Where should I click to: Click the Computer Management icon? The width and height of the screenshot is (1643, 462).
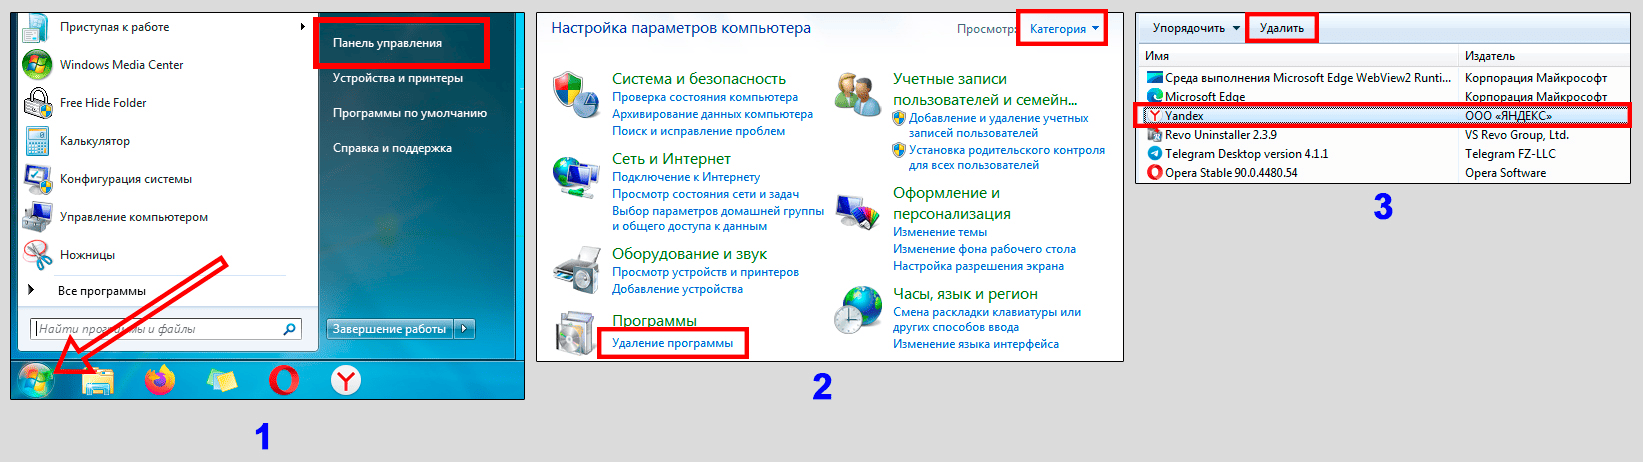click(x=38, y=217)
